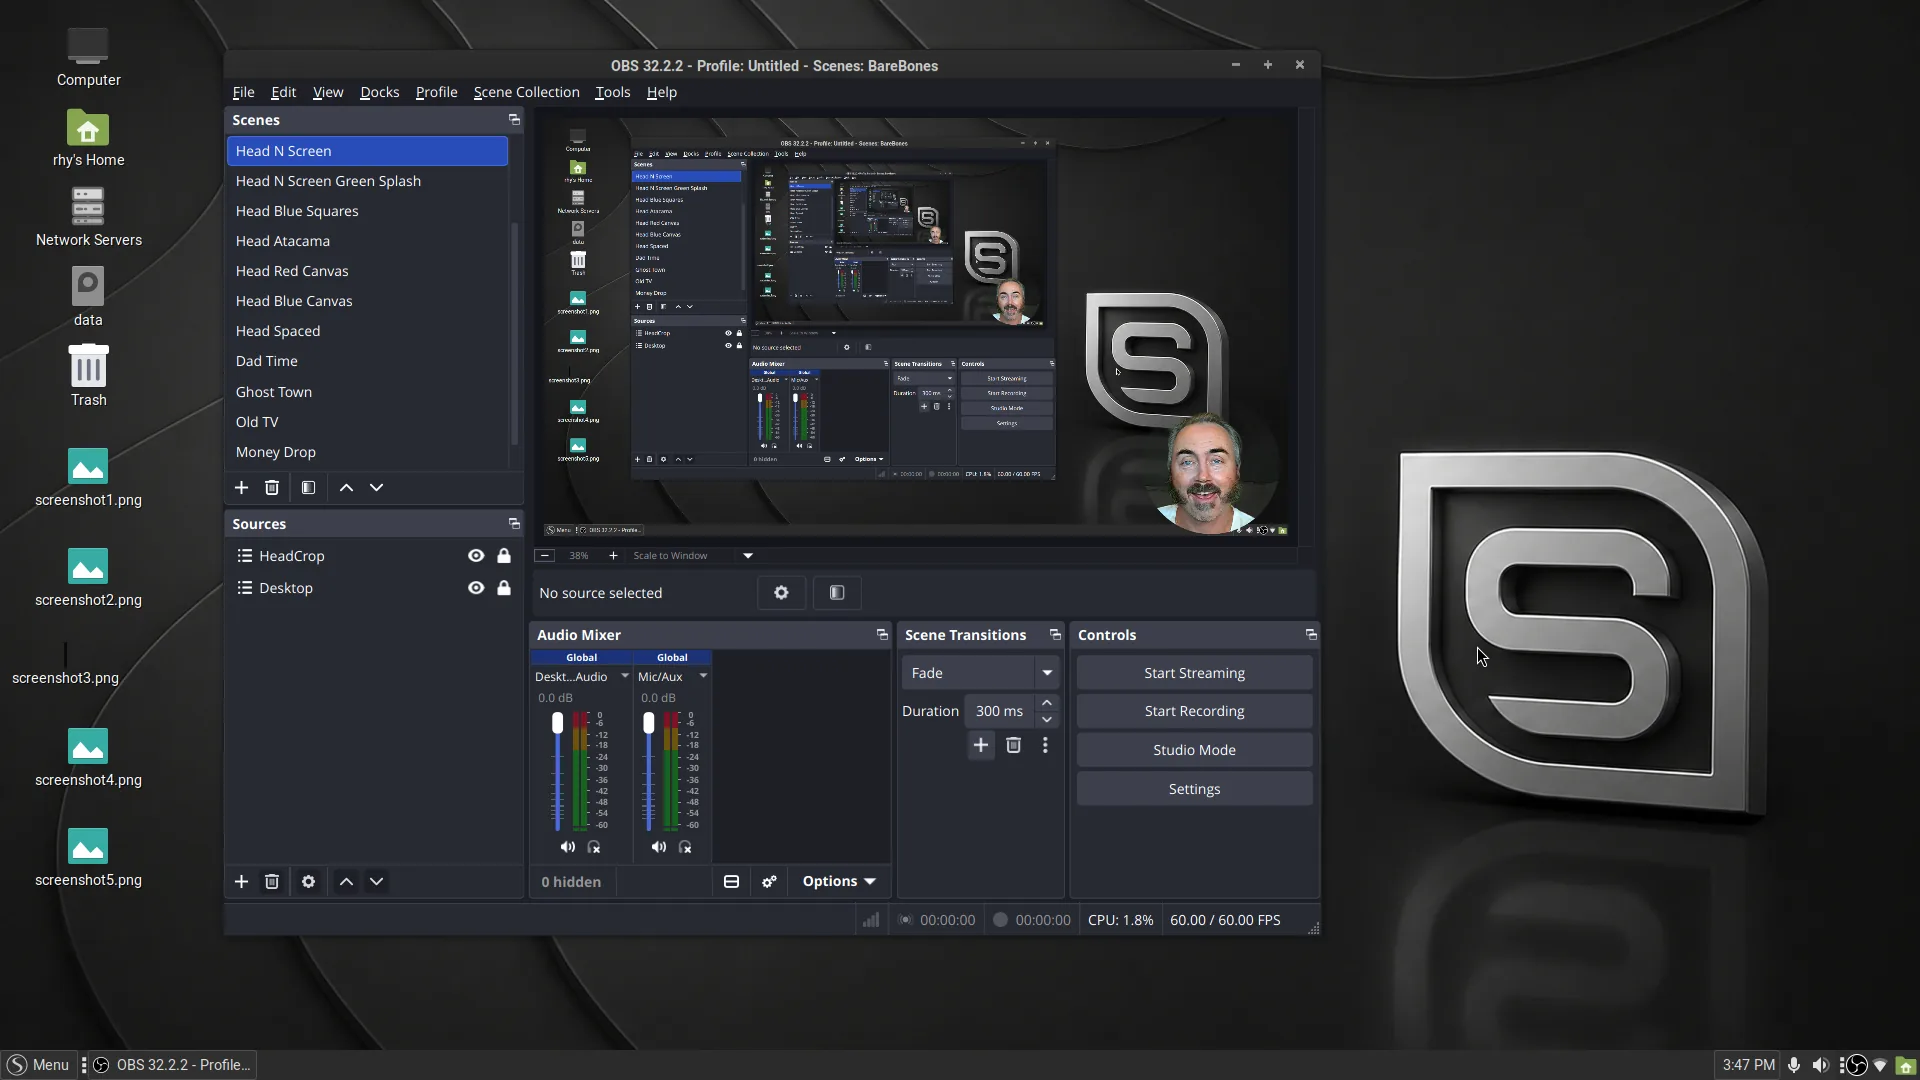
Task: Open source properties gear in Sources toolbar
Action: (308, 881)
